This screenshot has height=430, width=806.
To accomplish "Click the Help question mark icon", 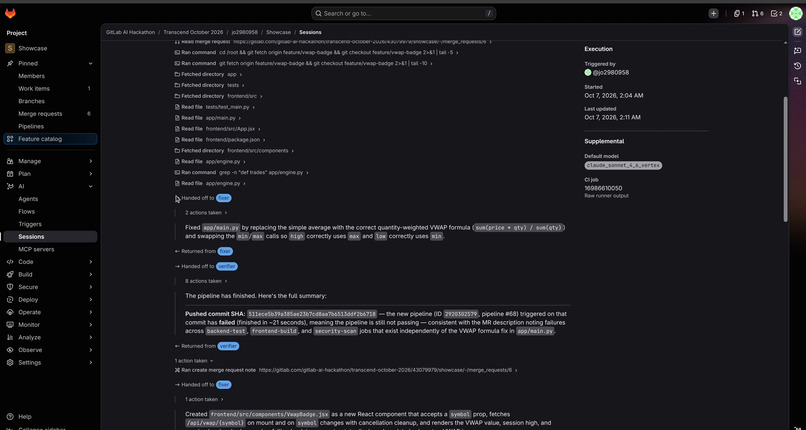I will (10, 417).
